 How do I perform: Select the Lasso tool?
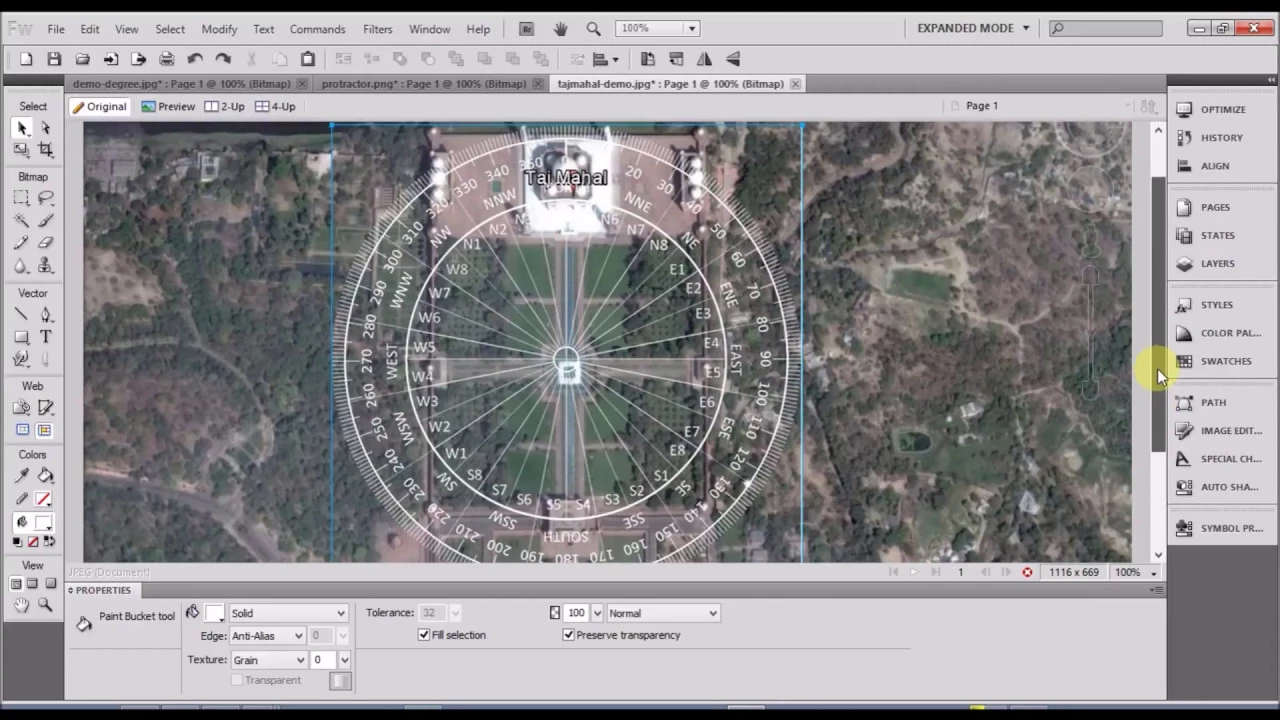click(45, 198)
